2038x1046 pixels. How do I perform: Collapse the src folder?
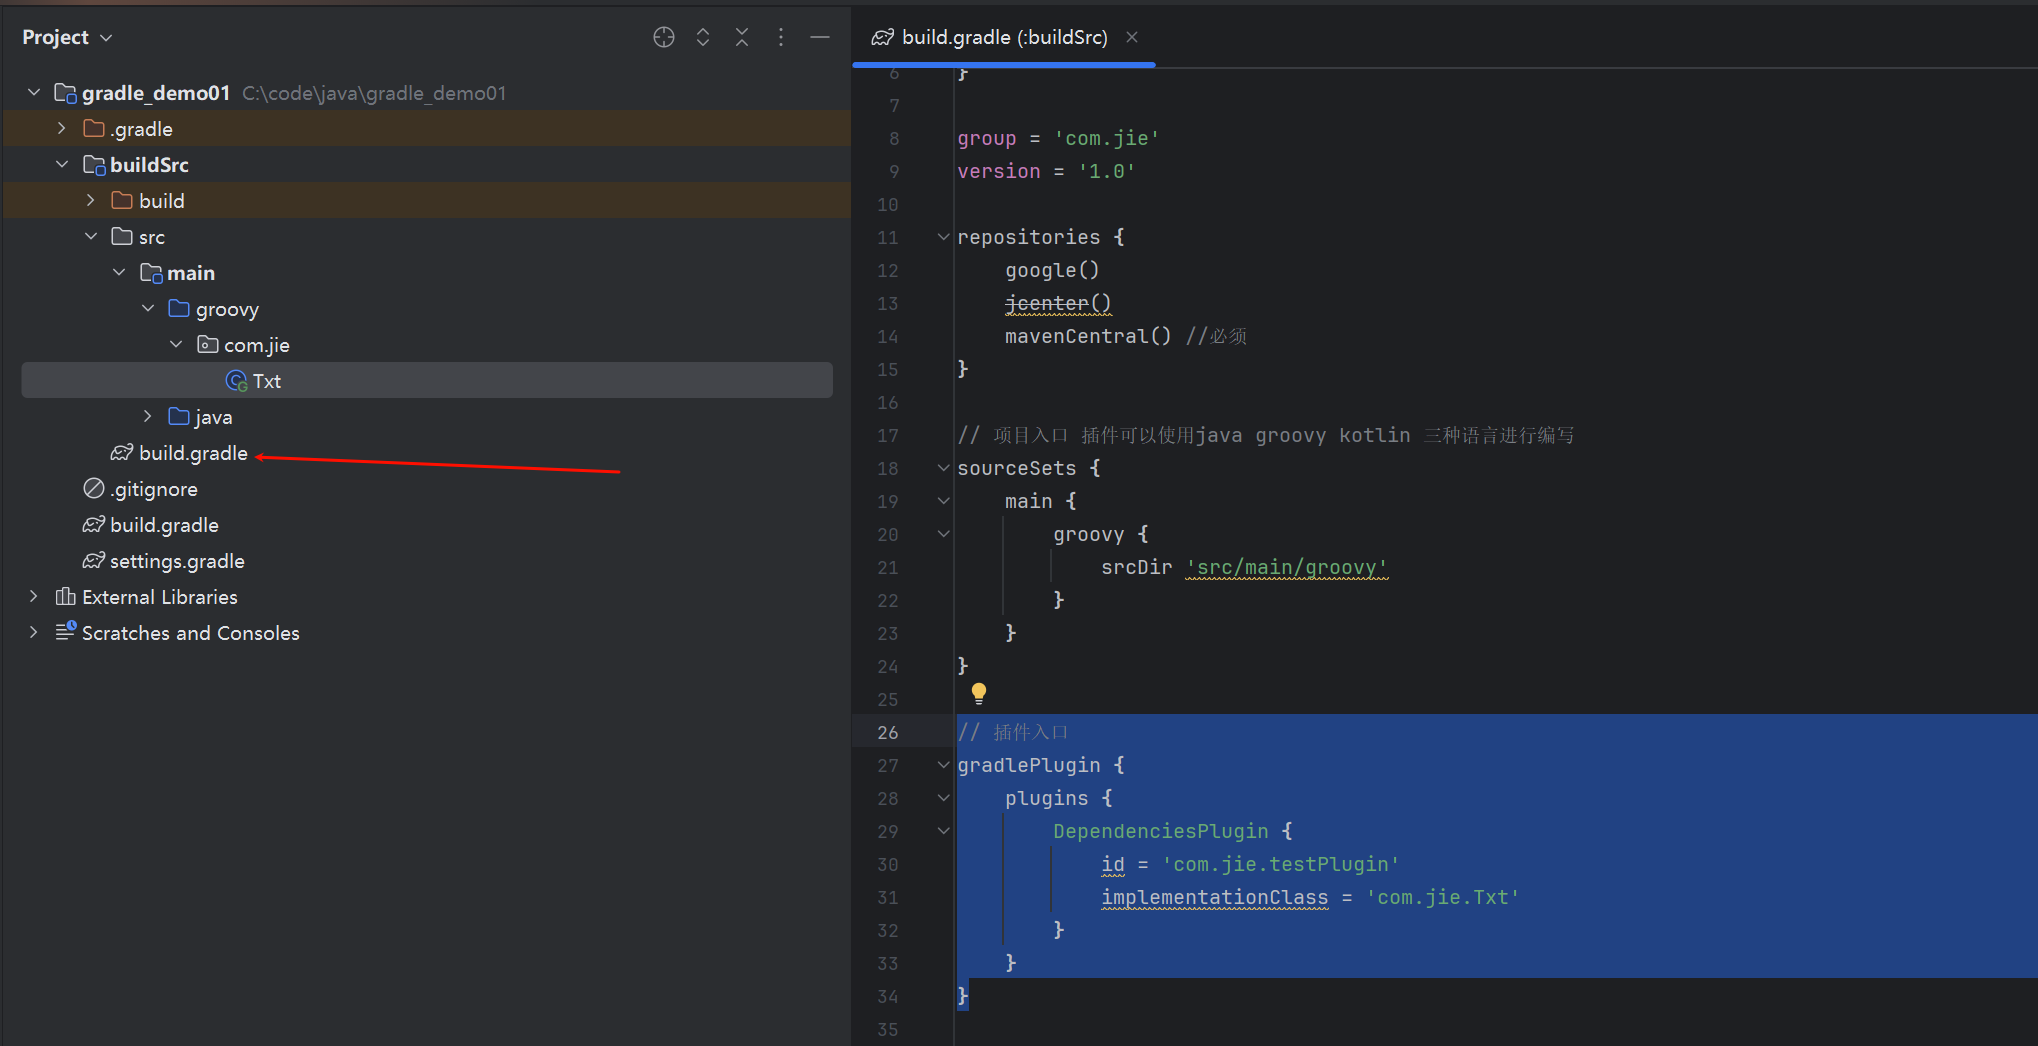(91, 237)
